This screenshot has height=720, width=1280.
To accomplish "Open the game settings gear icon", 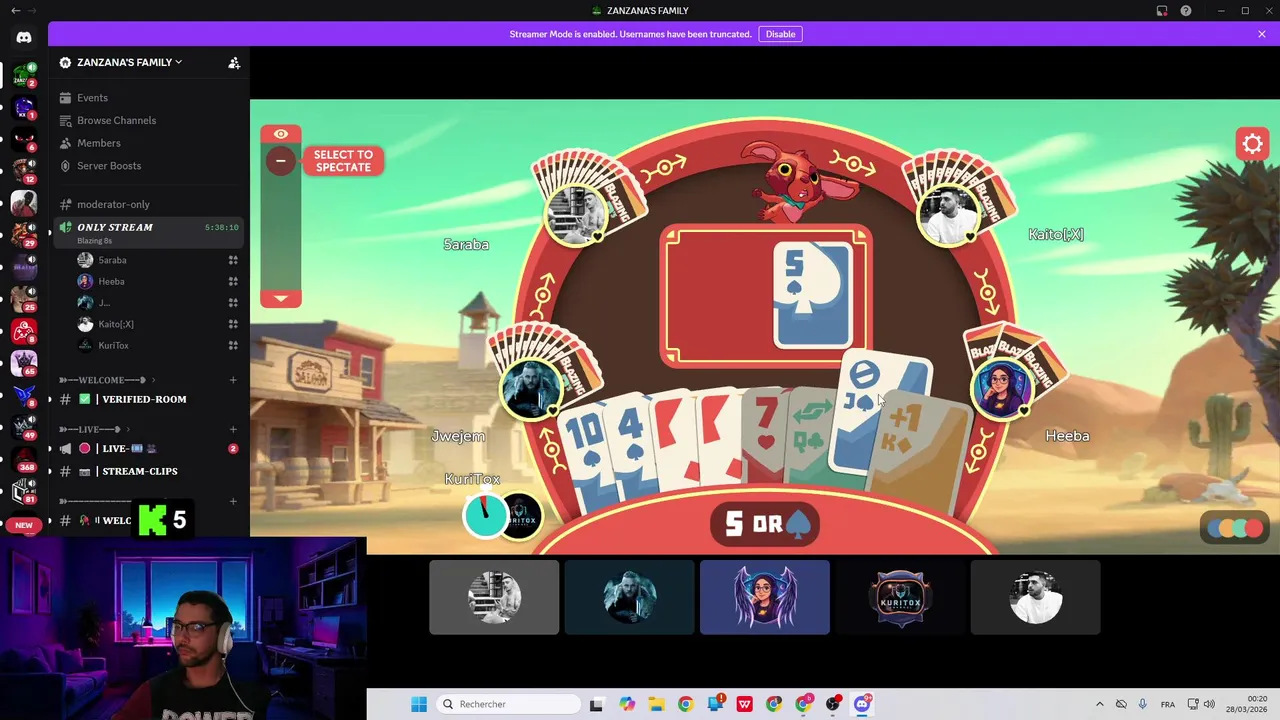I will point(1252,145).
